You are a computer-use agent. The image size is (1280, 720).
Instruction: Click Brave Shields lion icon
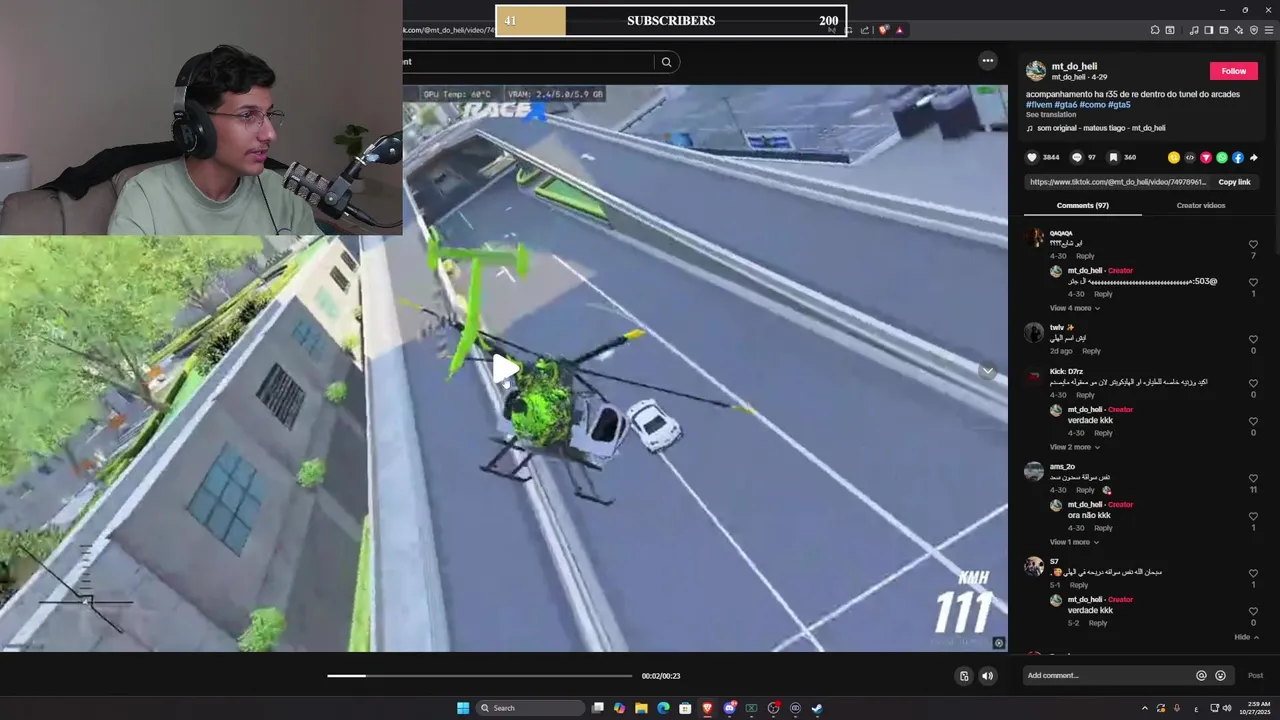click(x=883, y=30)
